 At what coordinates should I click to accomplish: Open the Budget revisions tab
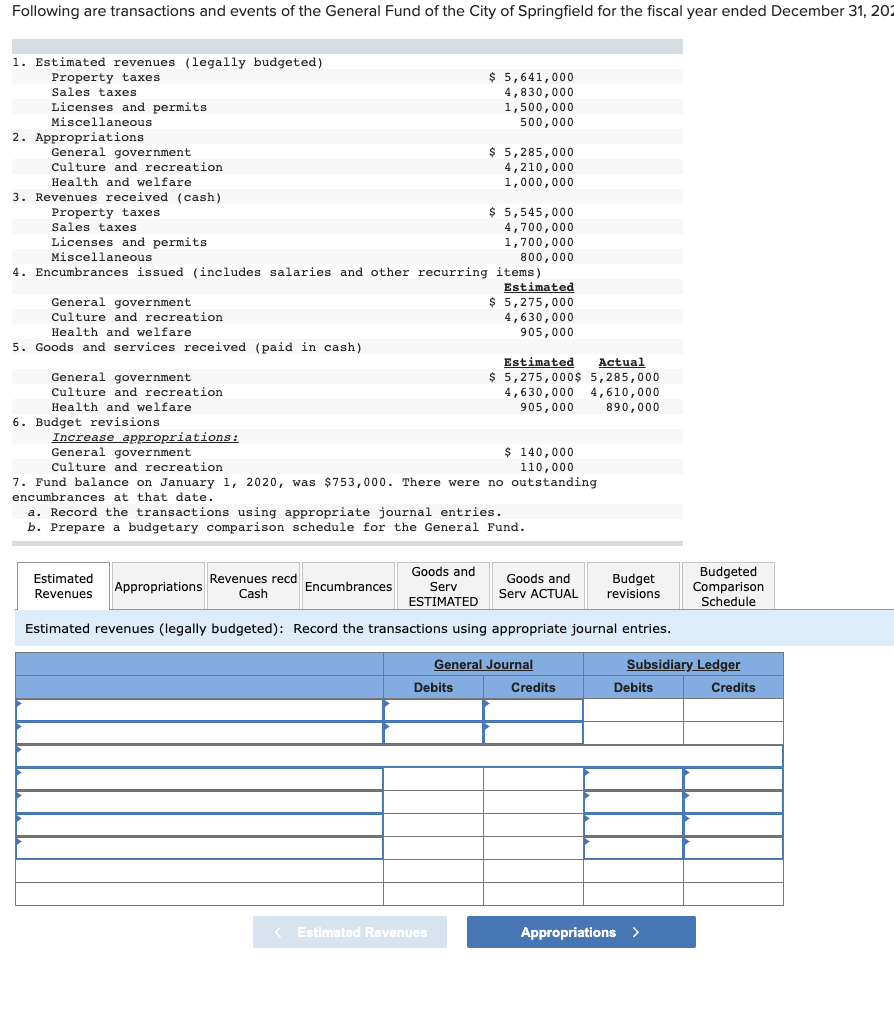(x=633, y=585)
